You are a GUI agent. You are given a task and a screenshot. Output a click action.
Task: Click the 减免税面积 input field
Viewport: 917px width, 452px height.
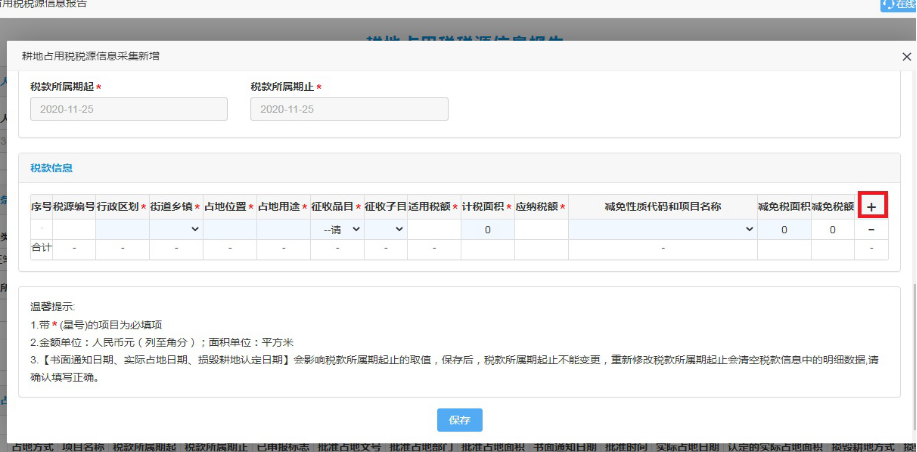[784, 229]
